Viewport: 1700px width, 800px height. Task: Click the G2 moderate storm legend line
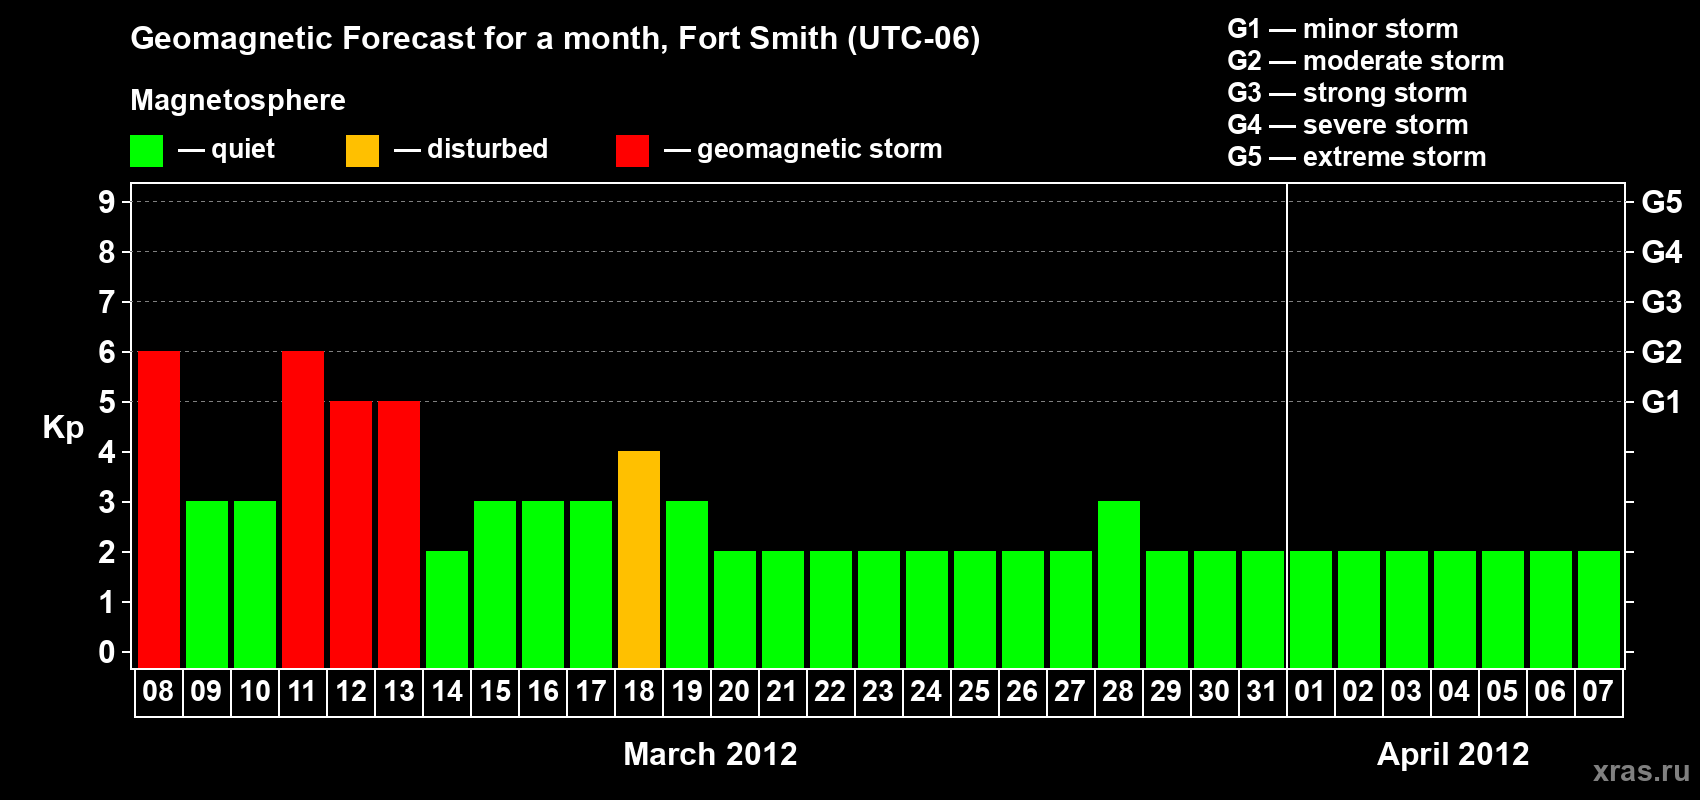pos(1366,61)
